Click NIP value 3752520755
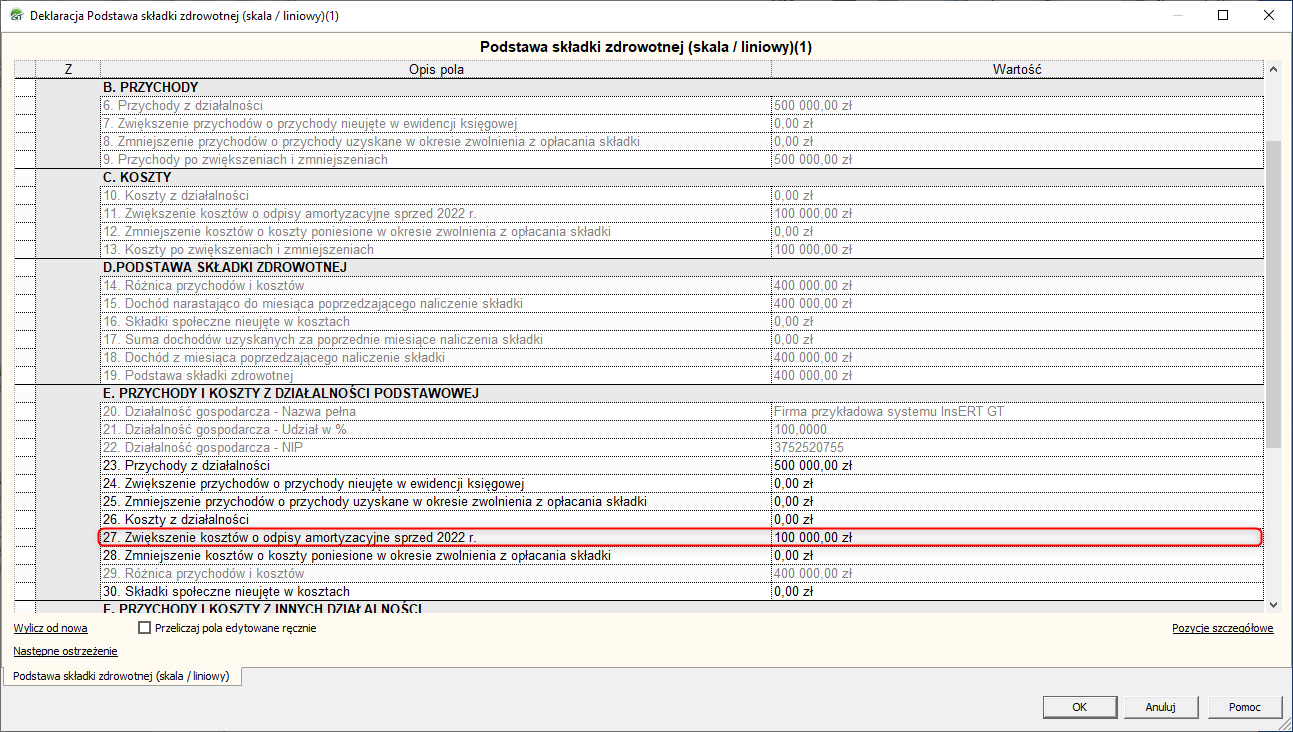This screenshot has width=1293, height=732. click(1017, 447)
